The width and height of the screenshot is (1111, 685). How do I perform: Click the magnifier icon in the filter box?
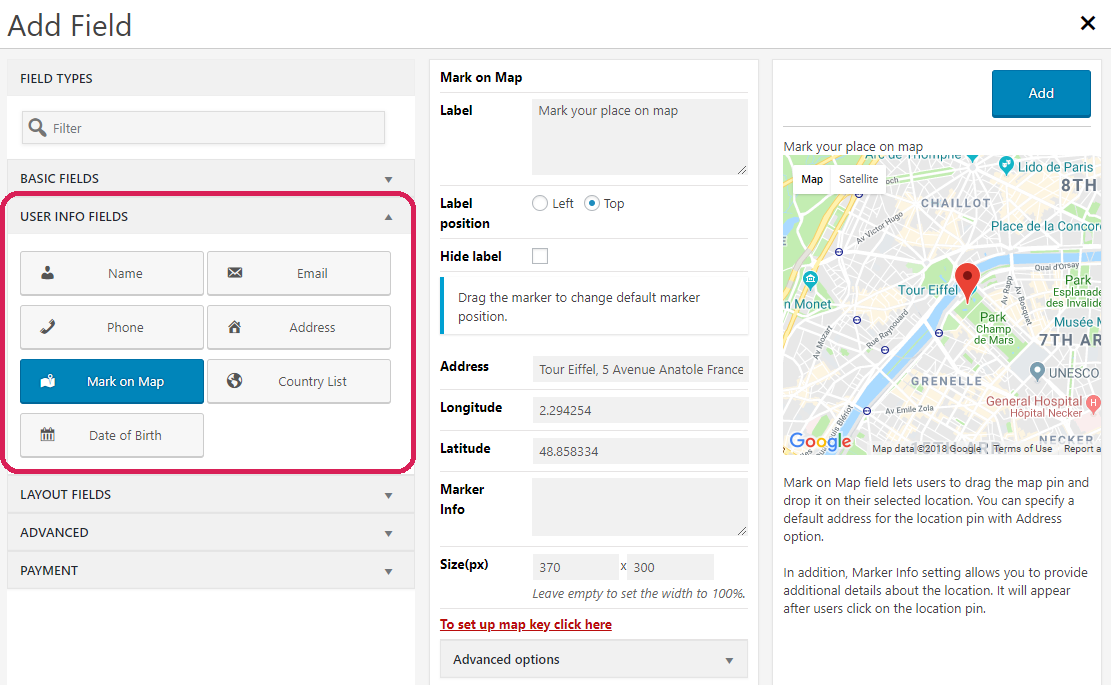pyautogui.click(x=36, y=127)
